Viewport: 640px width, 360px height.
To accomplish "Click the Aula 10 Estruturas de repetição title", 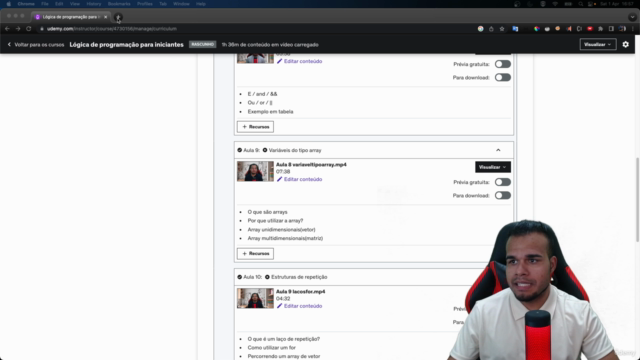I will tap(299, 277).
